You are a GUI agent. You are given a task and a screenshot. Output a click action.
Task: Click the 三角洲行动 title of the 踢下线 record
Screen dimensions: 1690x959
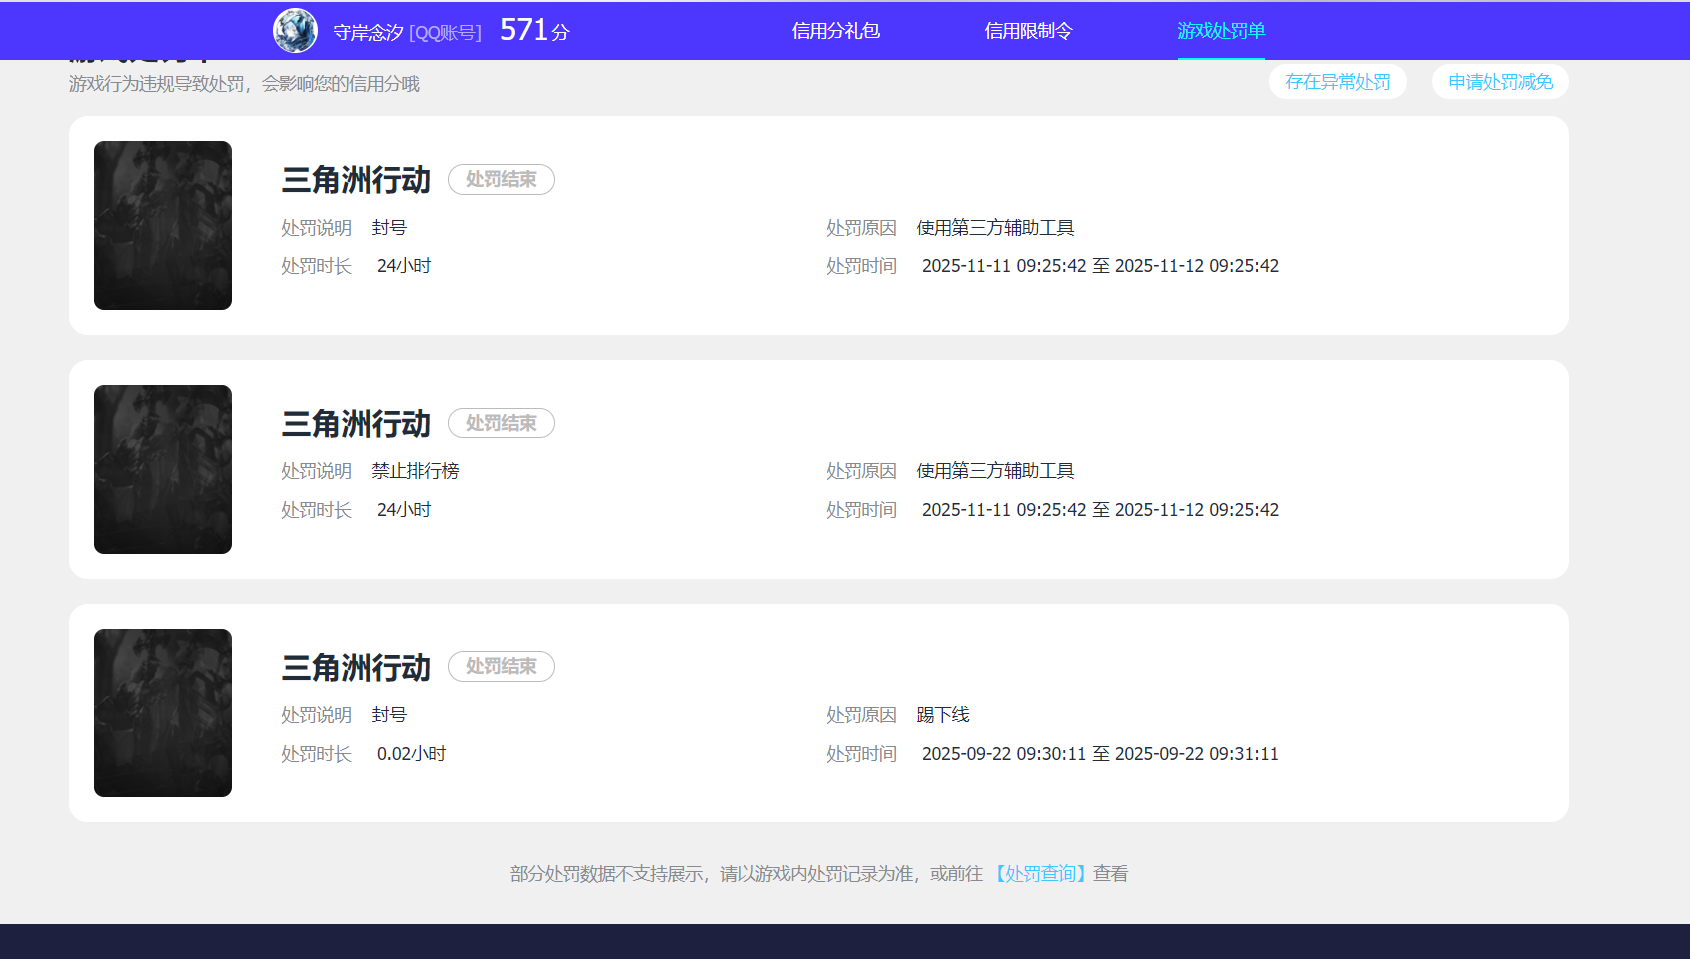coord(356,668)
